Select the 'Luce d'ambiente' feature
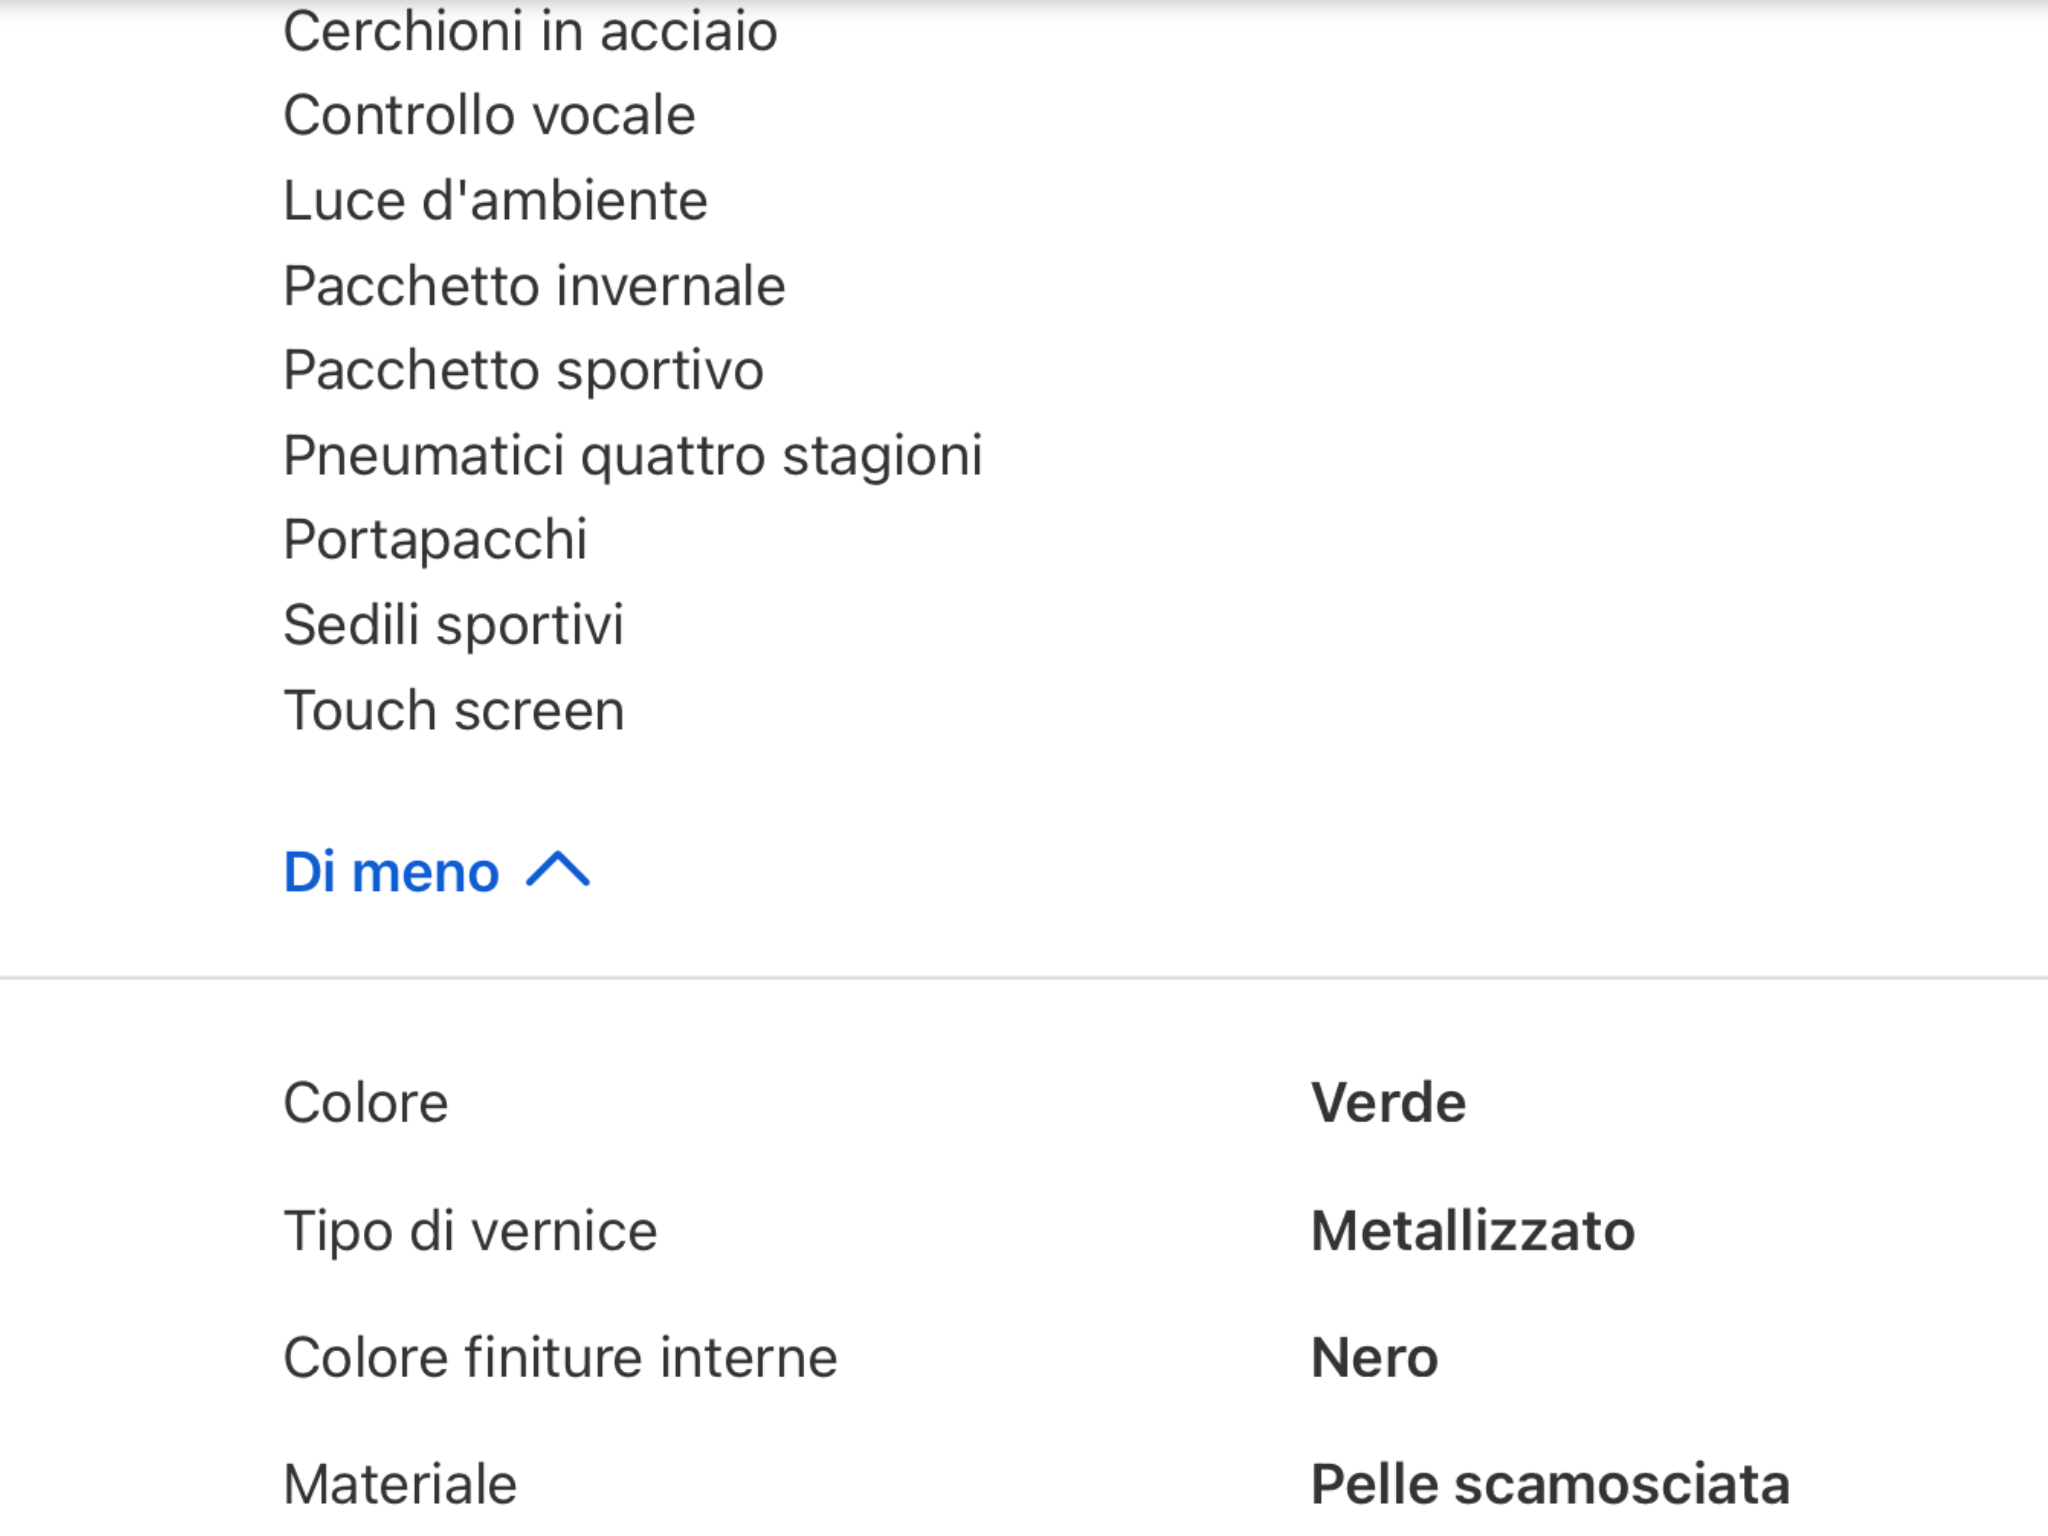Image resolution: width=2048 pixels, height=1536 pixels. (495, 200)
